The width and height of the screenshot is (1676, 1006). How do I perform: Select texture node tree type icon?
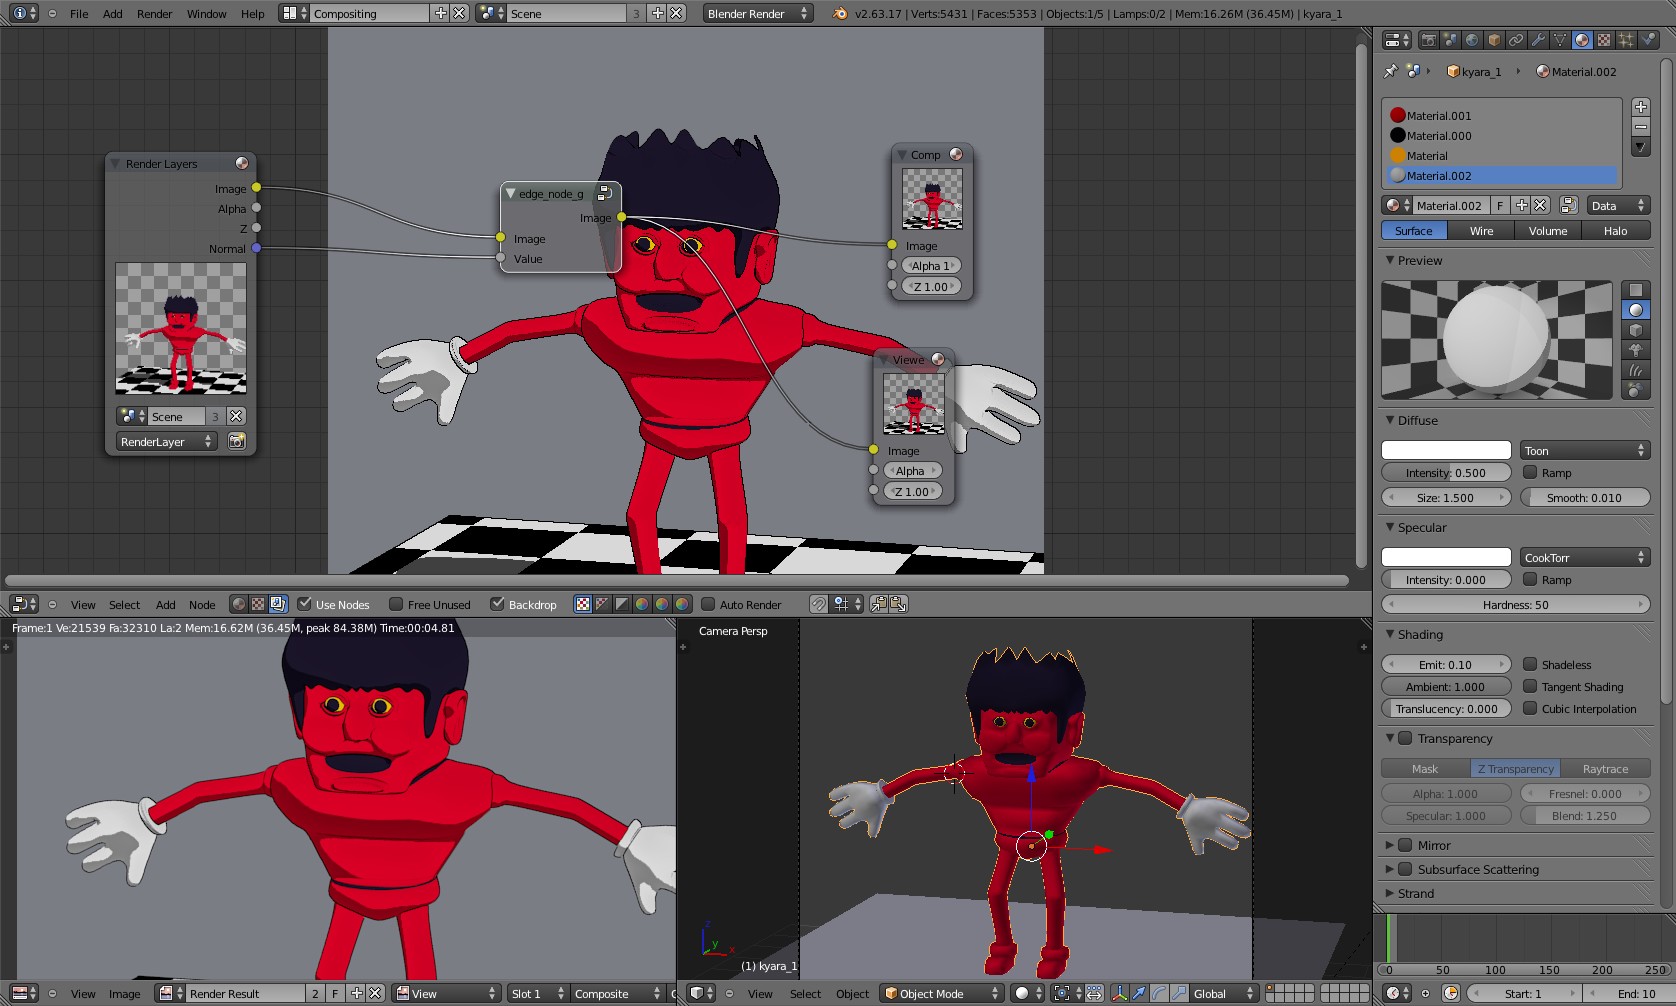coord(258,604)
